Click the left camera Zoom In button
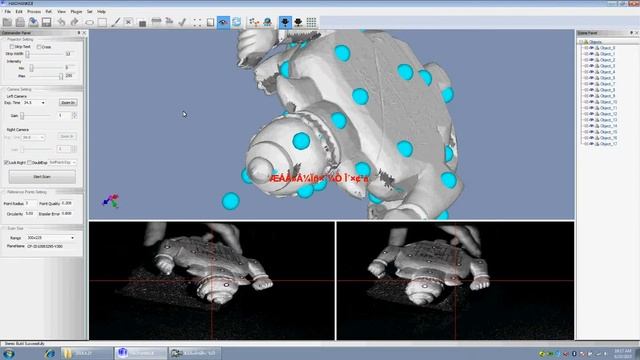 68,102
